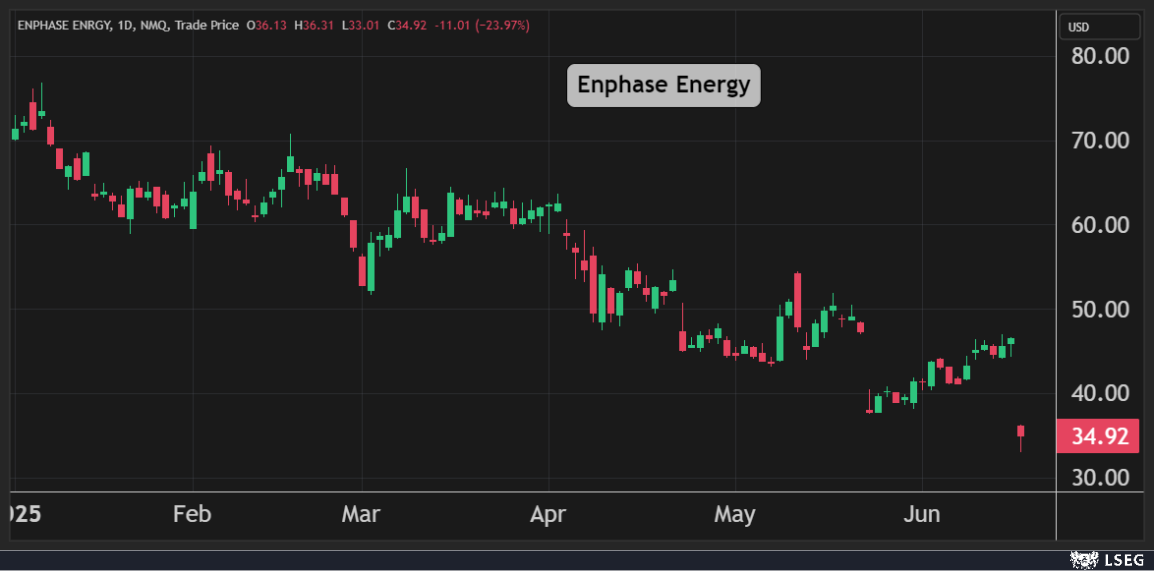
Task: Click the May label on the time axis
Action: click(x=735, y=514)
